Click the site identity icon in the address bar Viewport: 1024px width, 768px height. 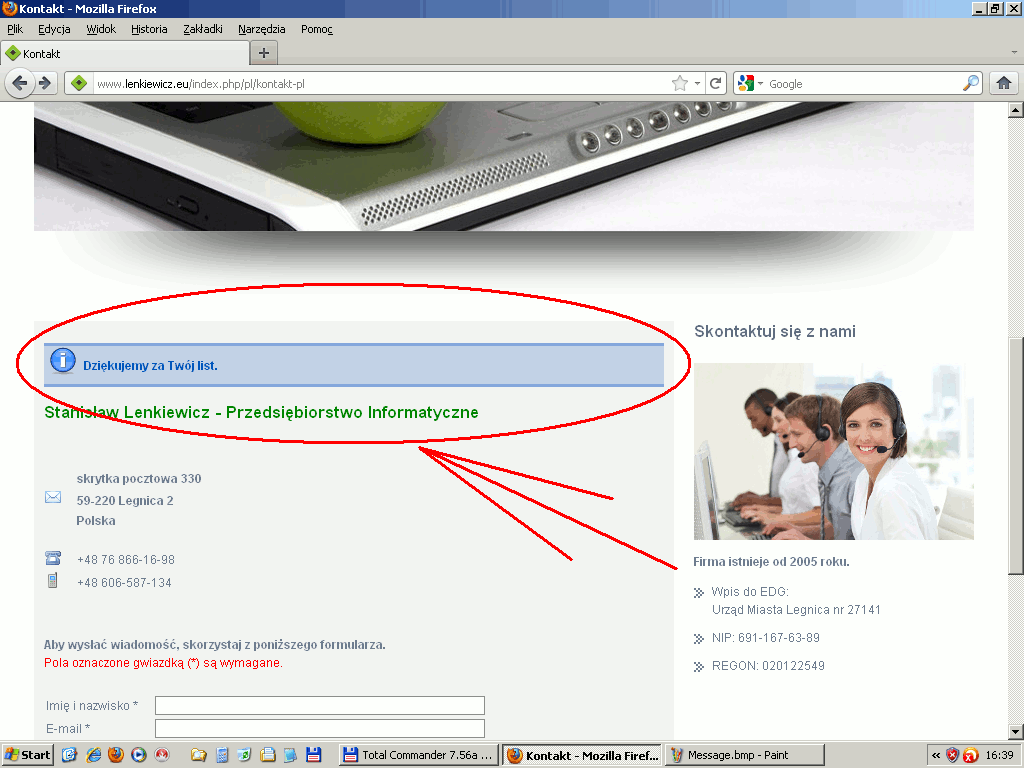pyautogui.click(x=79, y=84)
